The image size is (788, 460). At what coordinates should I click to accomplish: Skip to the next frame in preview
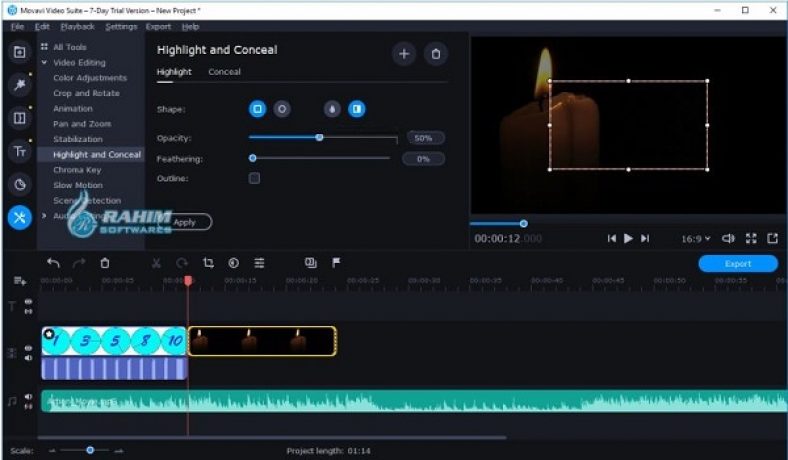click(645, 238)
